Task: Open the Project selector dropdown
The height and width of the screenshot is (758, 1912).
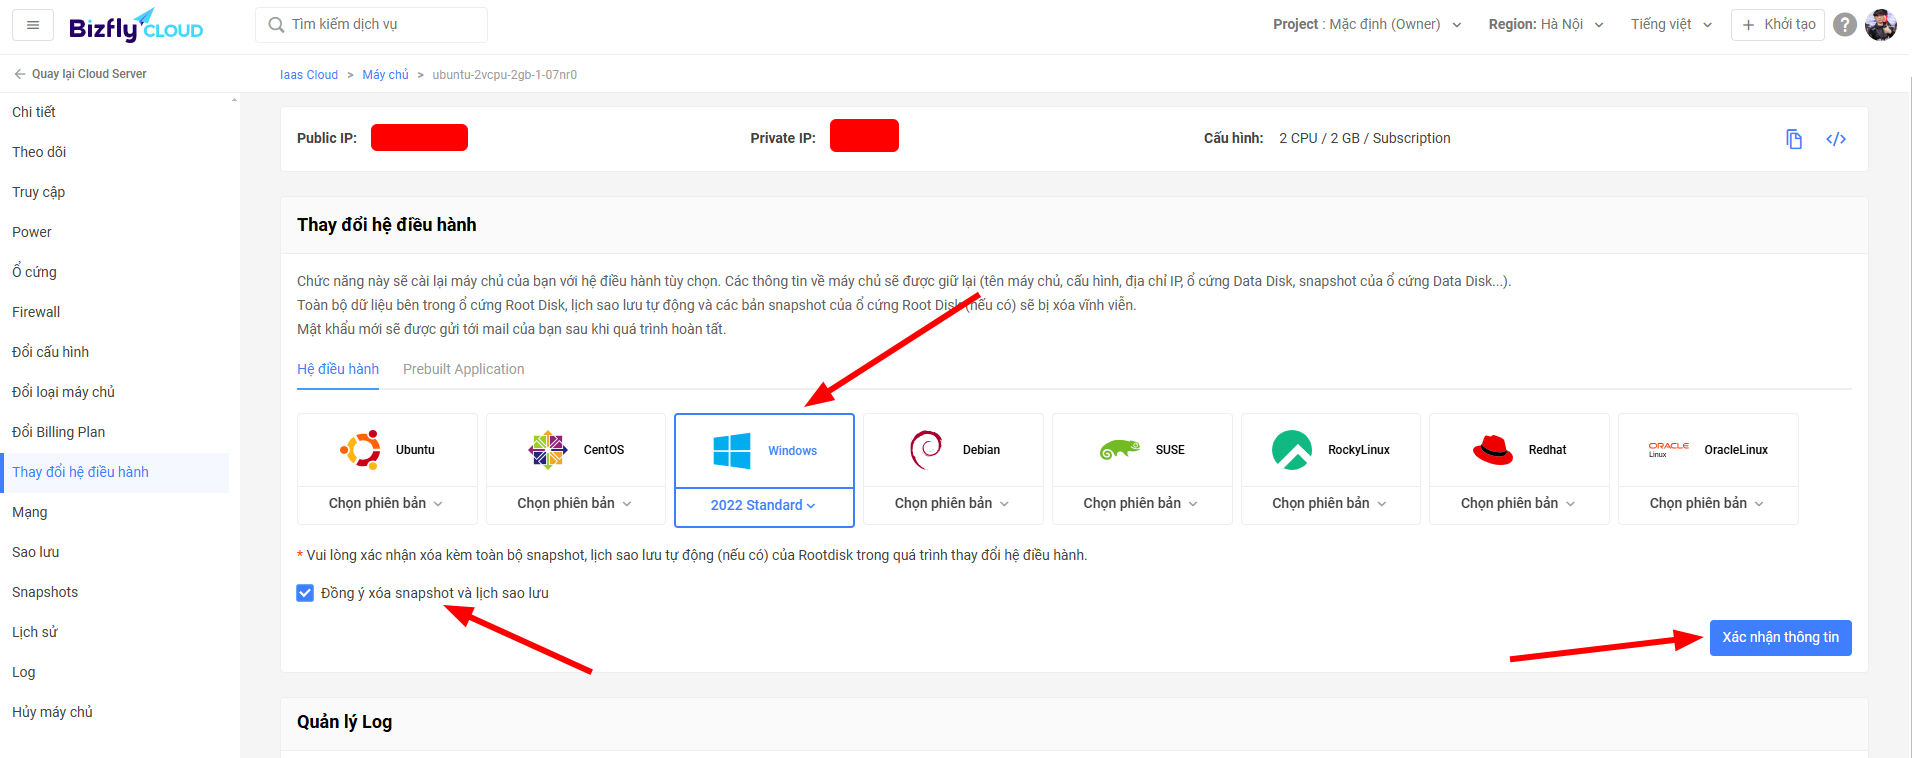Action: 1367,25
